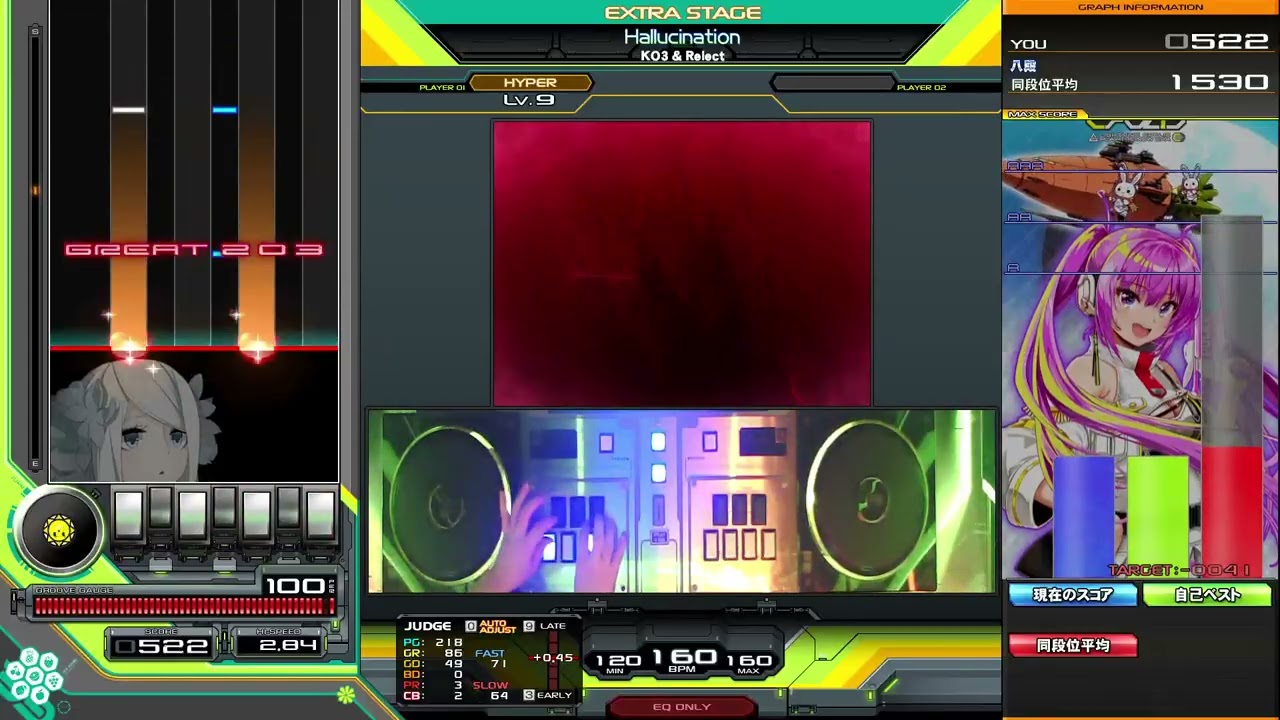Click the GREAT 203 combo judgement text
This screenshot has width=1280, height=720.
[x=194, y=250]
